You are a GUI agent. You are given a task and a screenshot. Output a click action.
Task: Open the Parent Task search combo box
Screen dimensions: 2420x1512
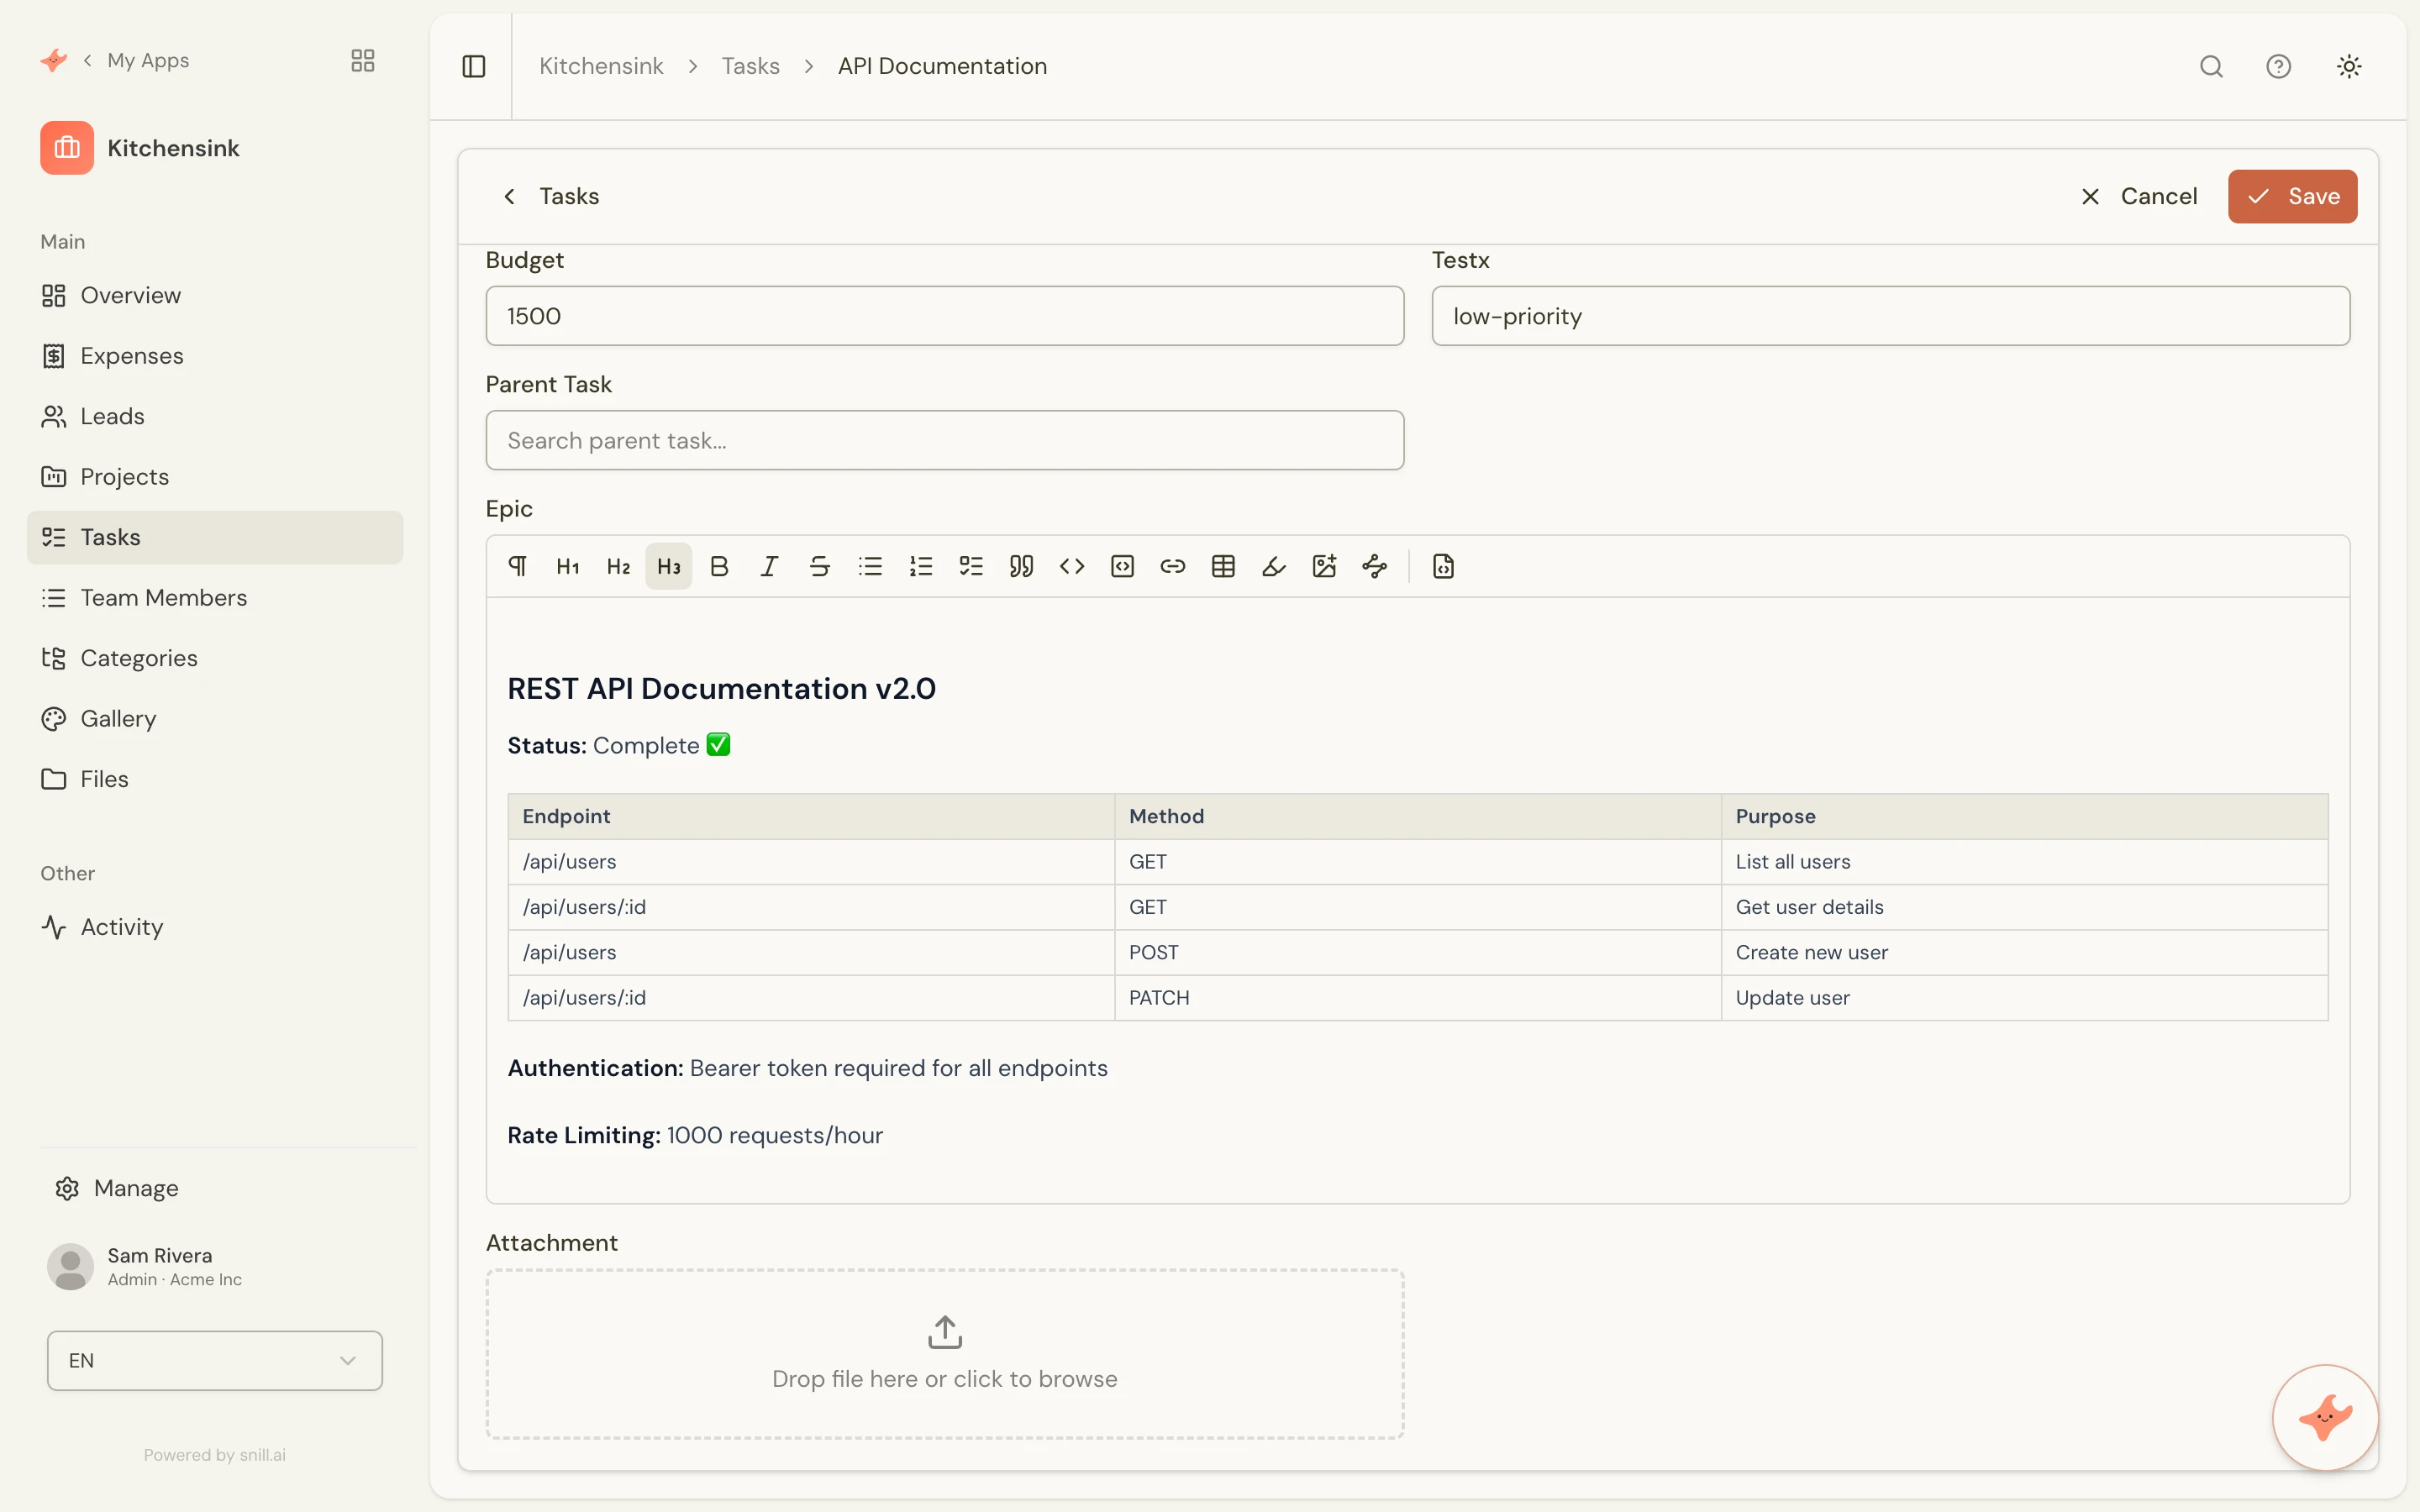(x=945, y=440)
